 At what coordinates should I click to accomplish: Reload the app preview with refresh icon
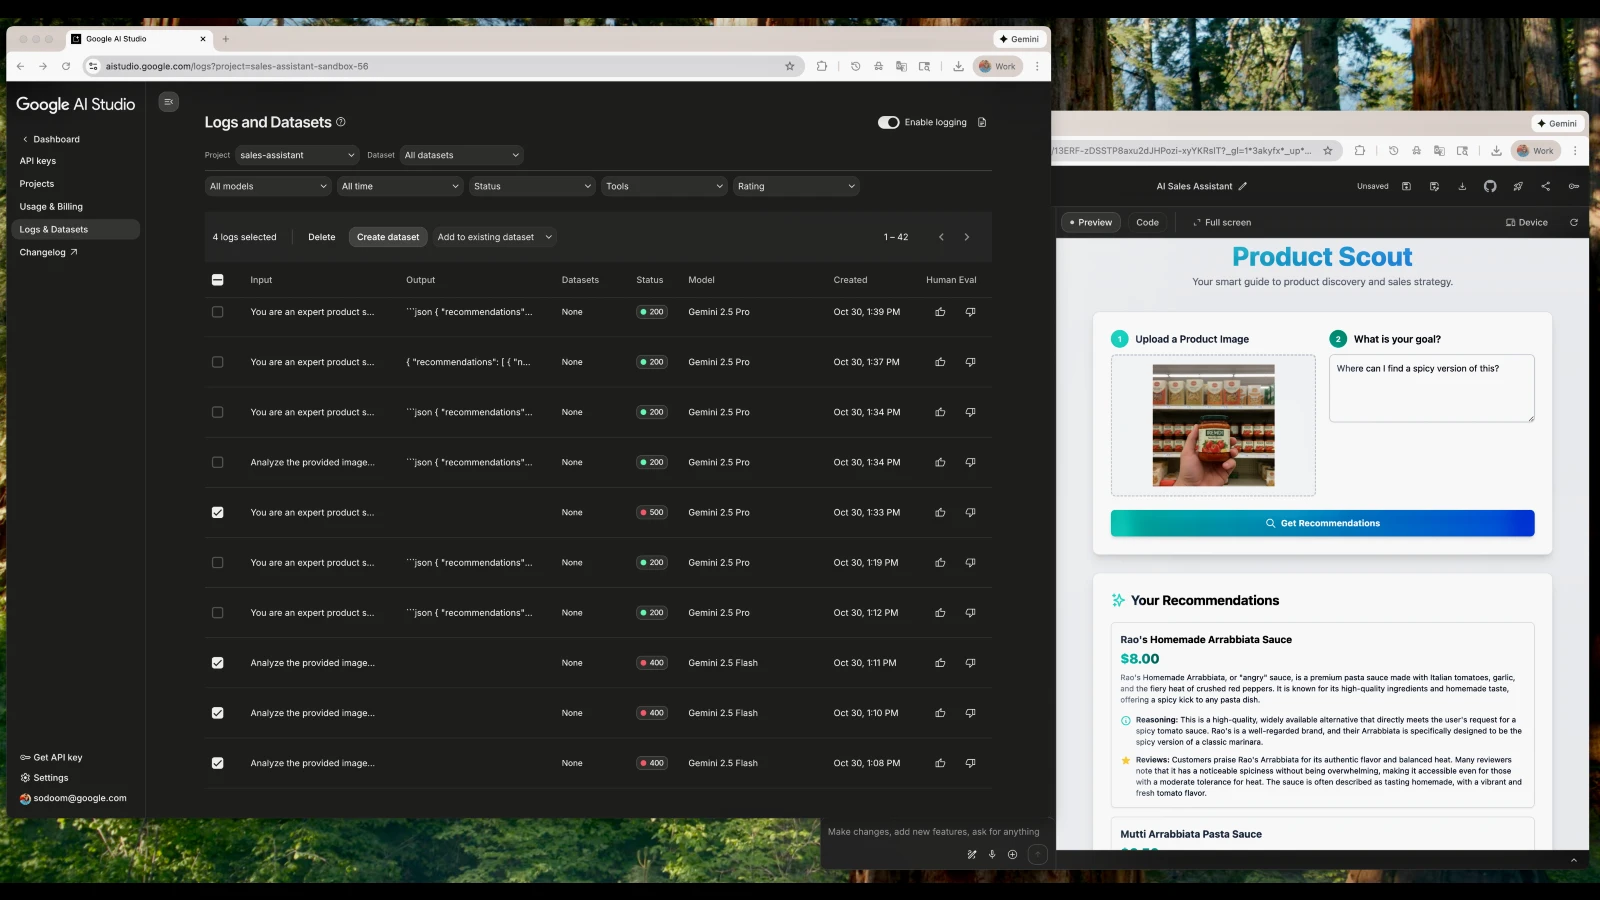click(1574, 223)
